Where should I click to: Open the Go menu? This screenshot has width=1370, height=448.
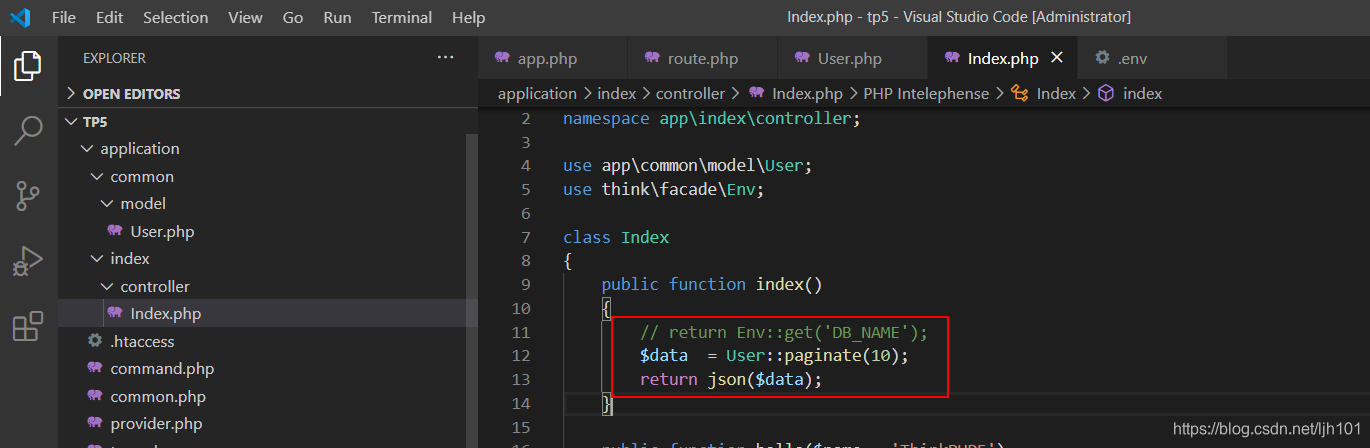pos(293,18)
